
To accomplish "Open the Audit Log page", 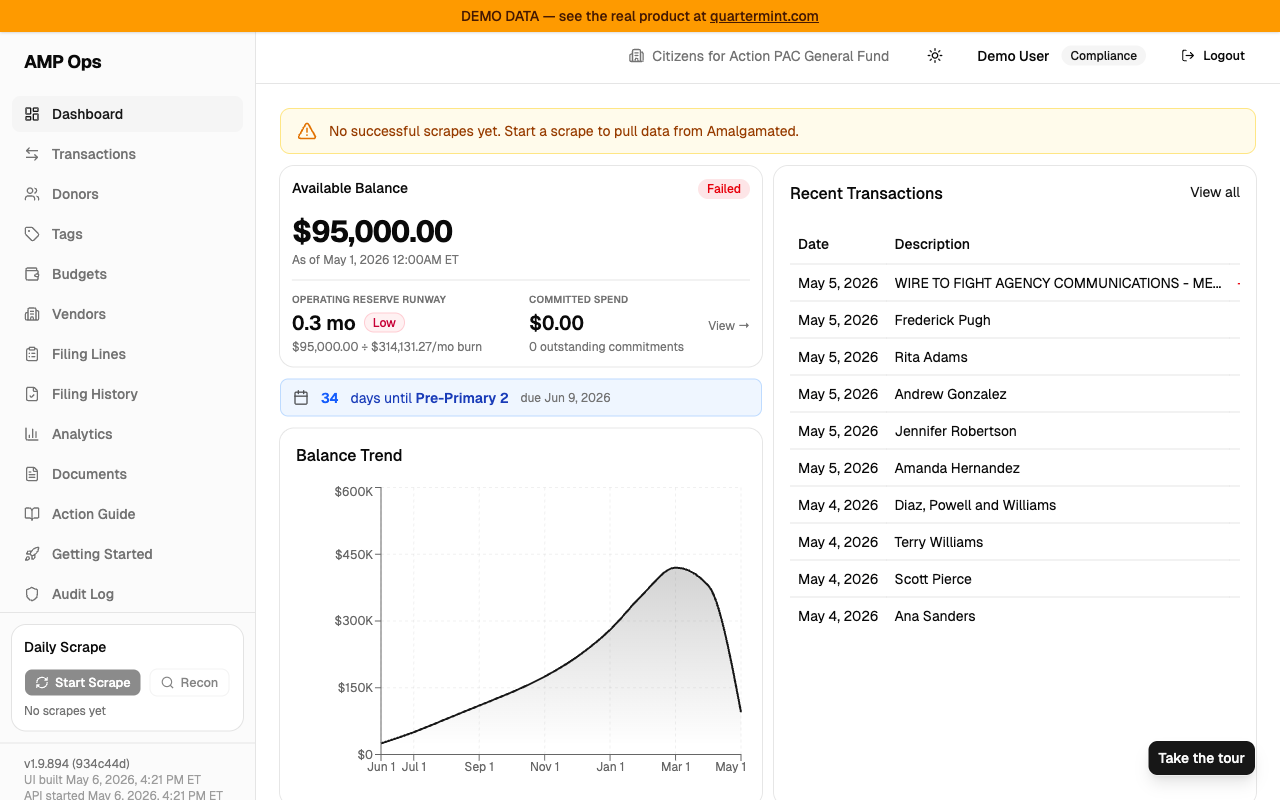I will (x=127, y=594).
